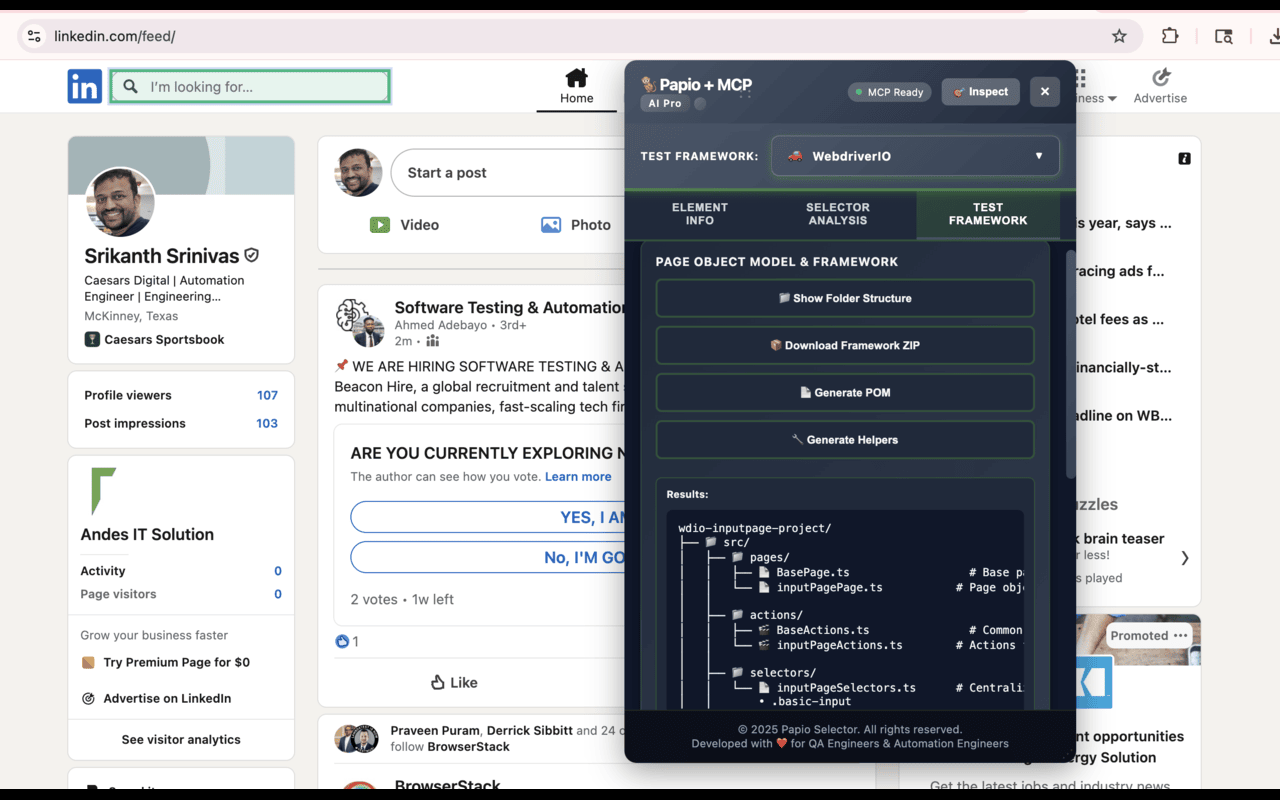
Task: Click the next arrow in puzzles section
Action: click(1184, 558)
